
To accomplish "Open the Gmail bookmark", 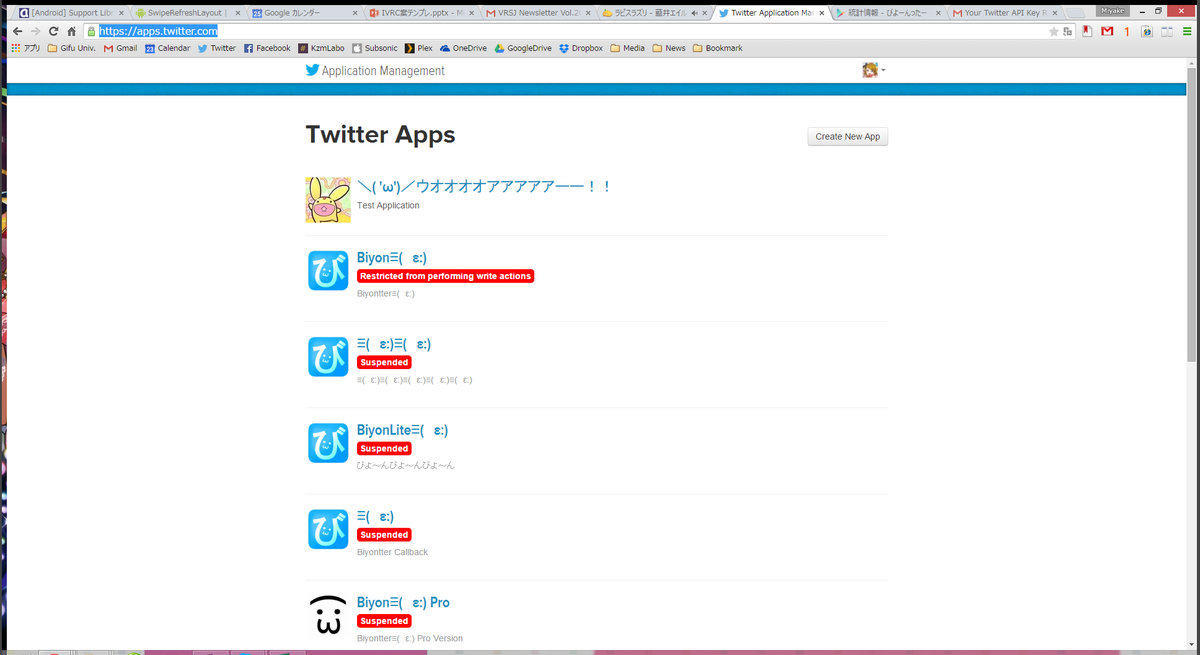I will 120,48.
